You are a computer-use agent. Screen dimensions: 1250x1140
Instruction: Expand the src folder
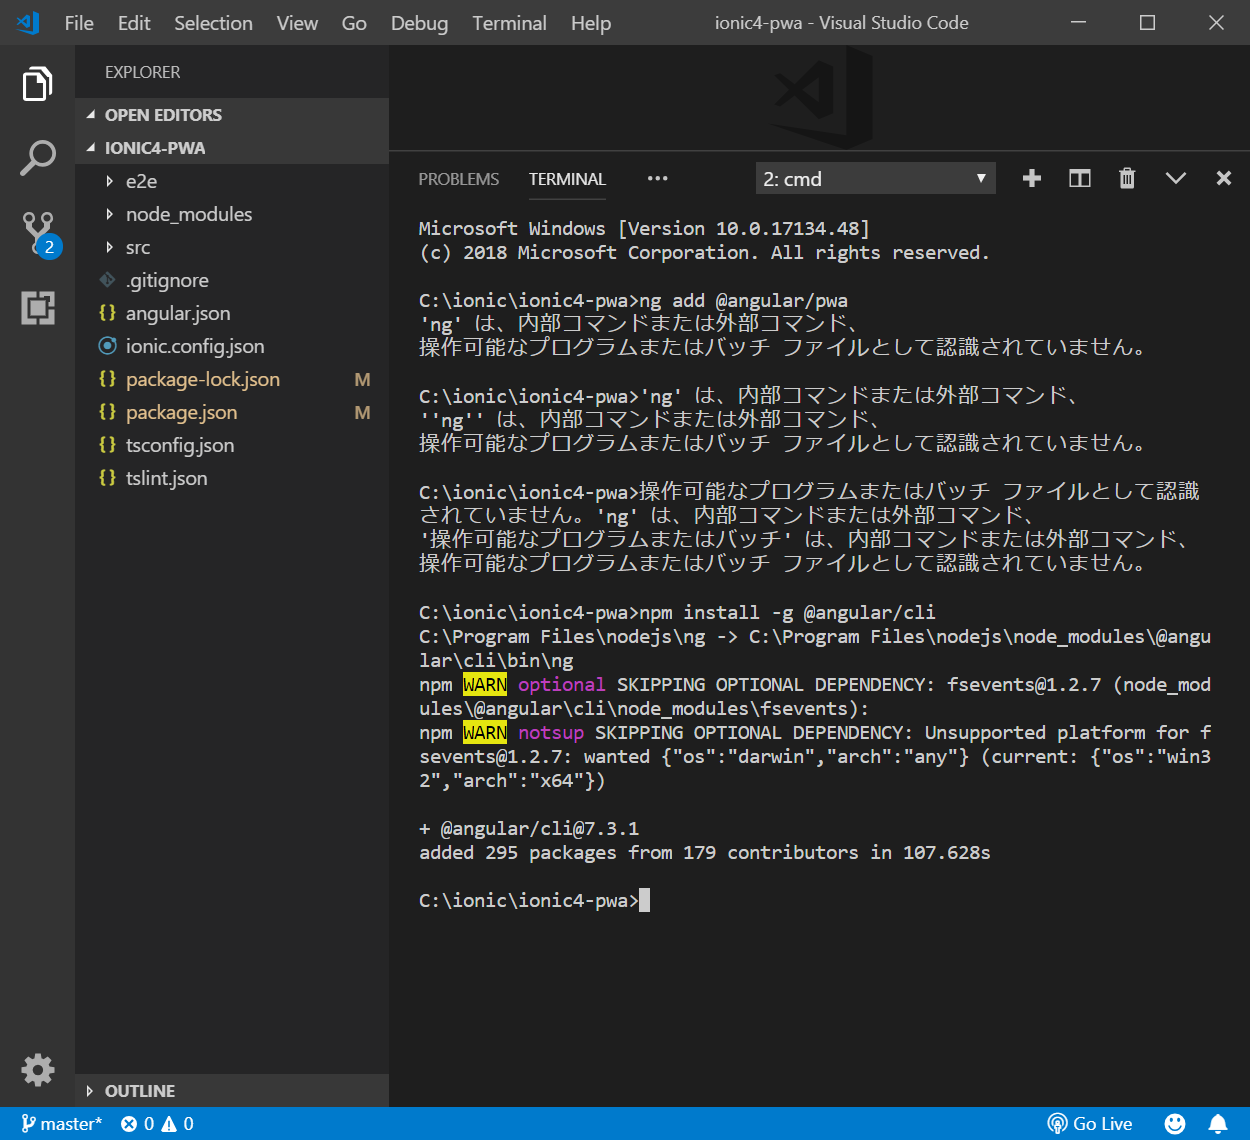[x=232, y=247]
